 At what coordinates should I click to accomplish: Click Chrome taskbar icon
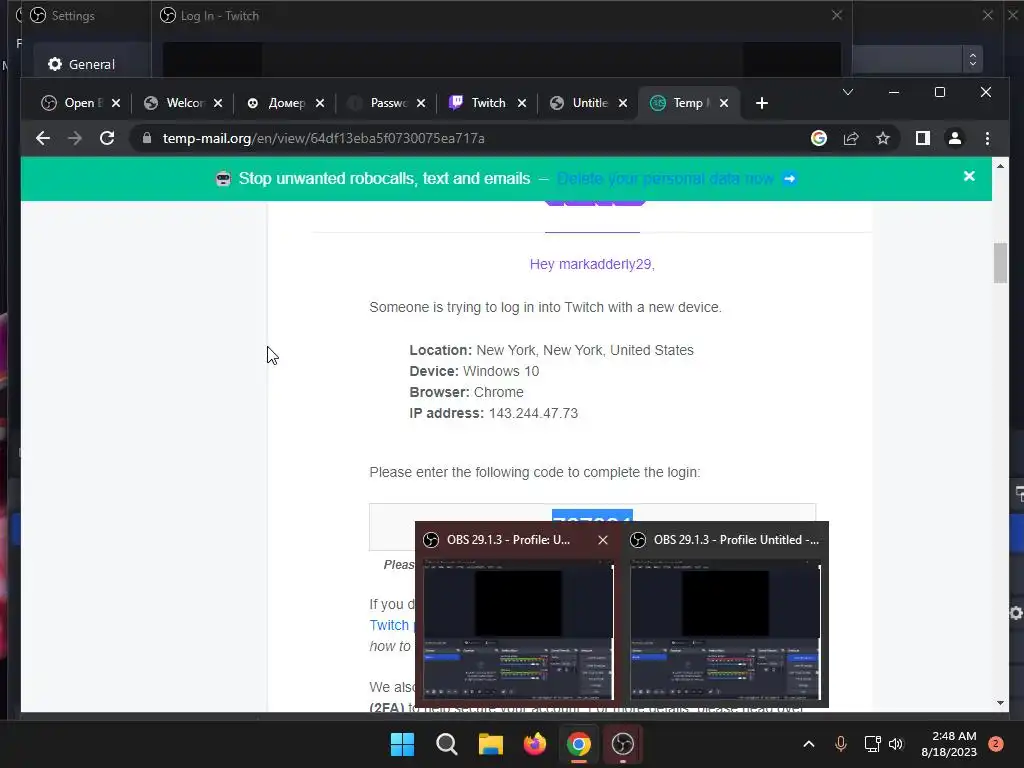tap(579, 744)
